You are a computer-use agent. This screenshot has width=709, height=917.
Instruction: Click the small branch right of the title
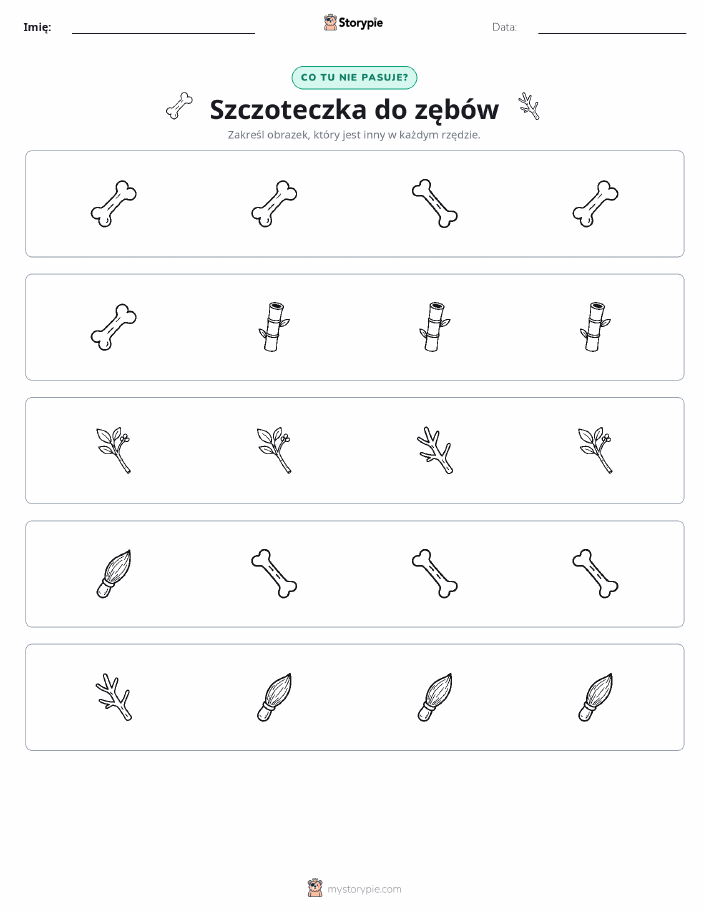pyautogui.click(x=529, y=106)
